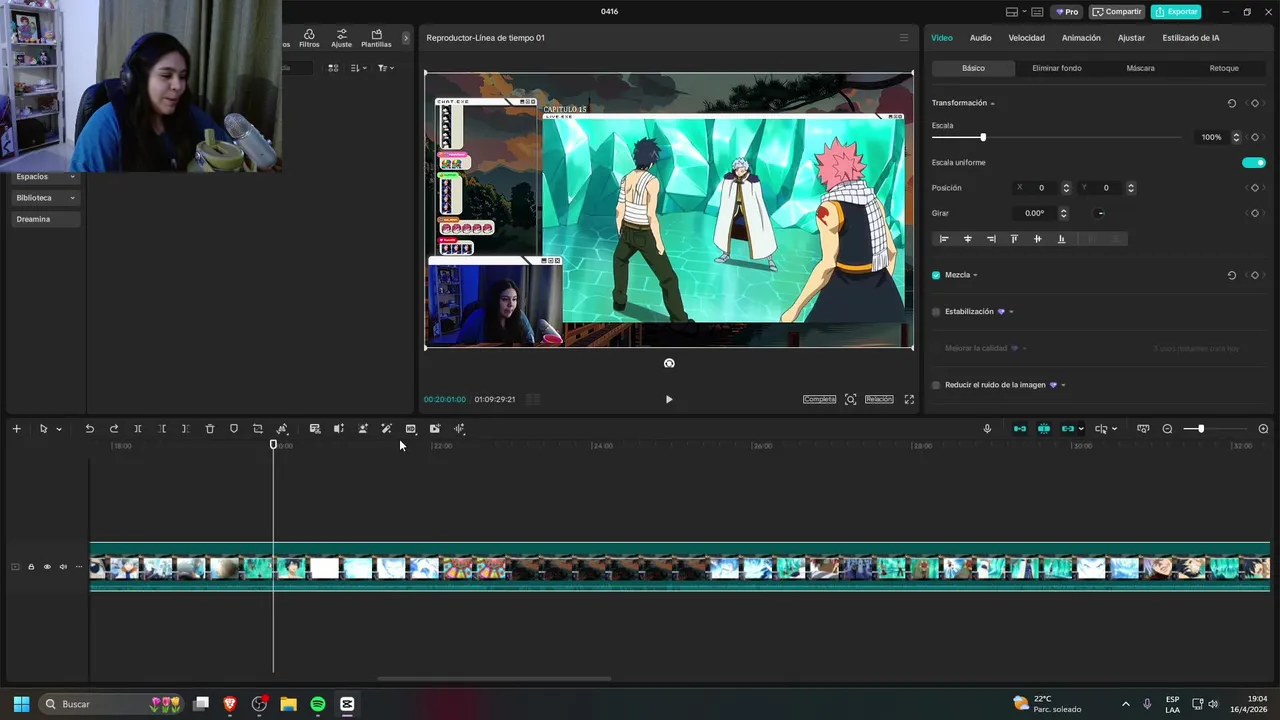Hide the video track with eye icon
Image resolution: width=1280 pixels, height=720 pixels.
tap(47, 567)
